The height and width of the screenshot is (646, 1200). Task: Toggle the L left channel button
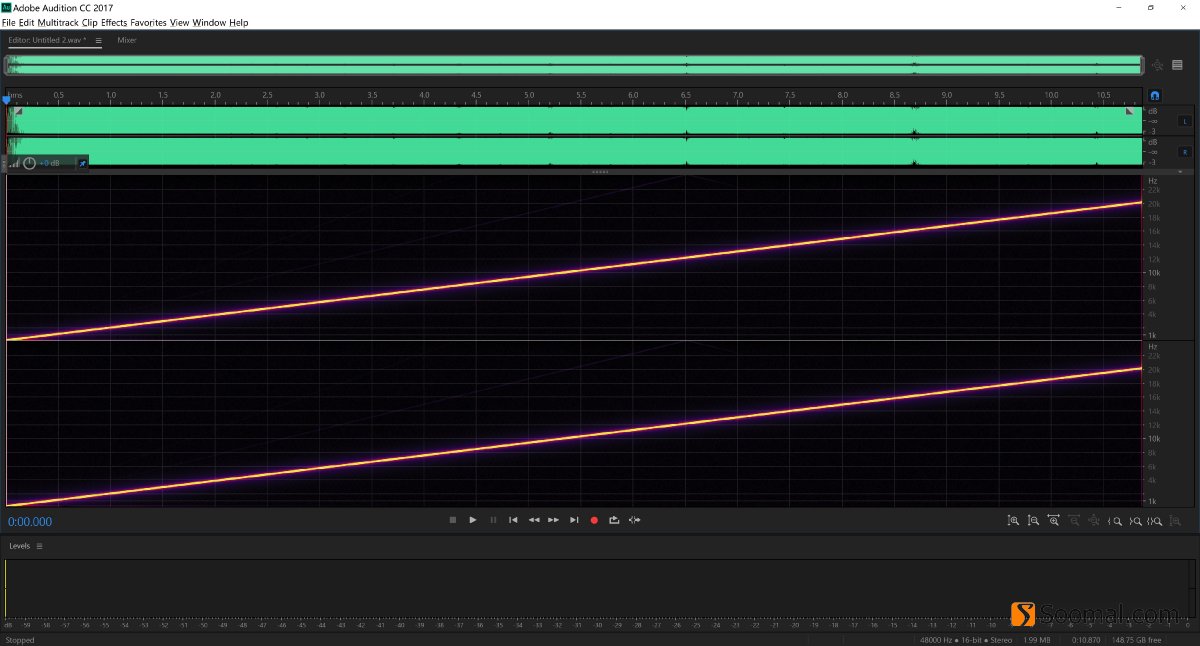1186,121
